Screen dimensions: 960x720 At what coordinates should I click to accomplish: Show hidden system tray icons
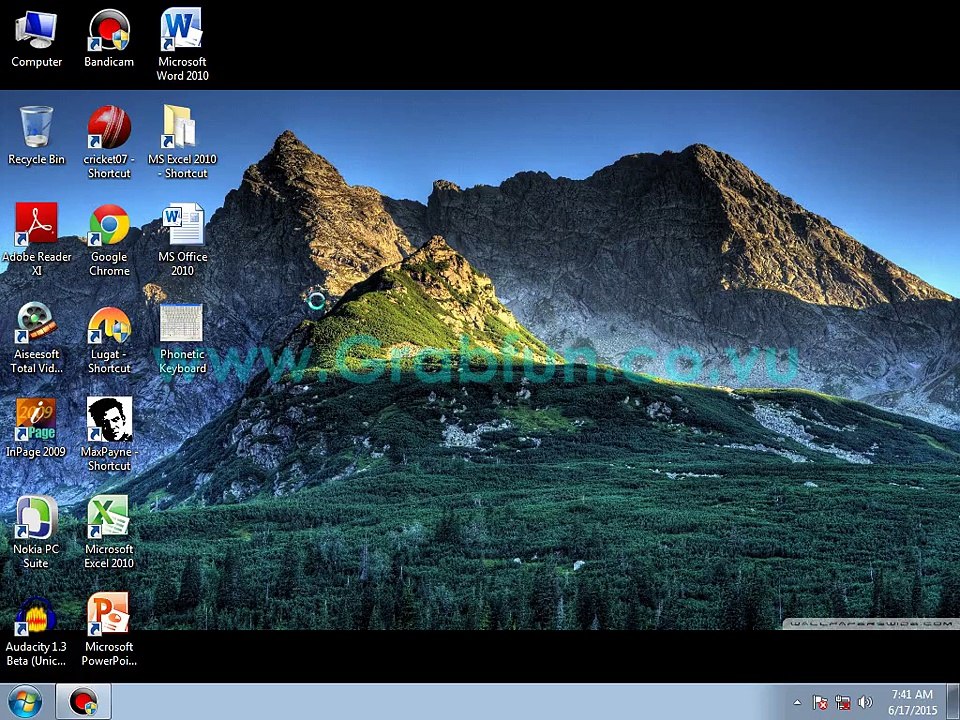pyautogui.click(x=797, y=702)
